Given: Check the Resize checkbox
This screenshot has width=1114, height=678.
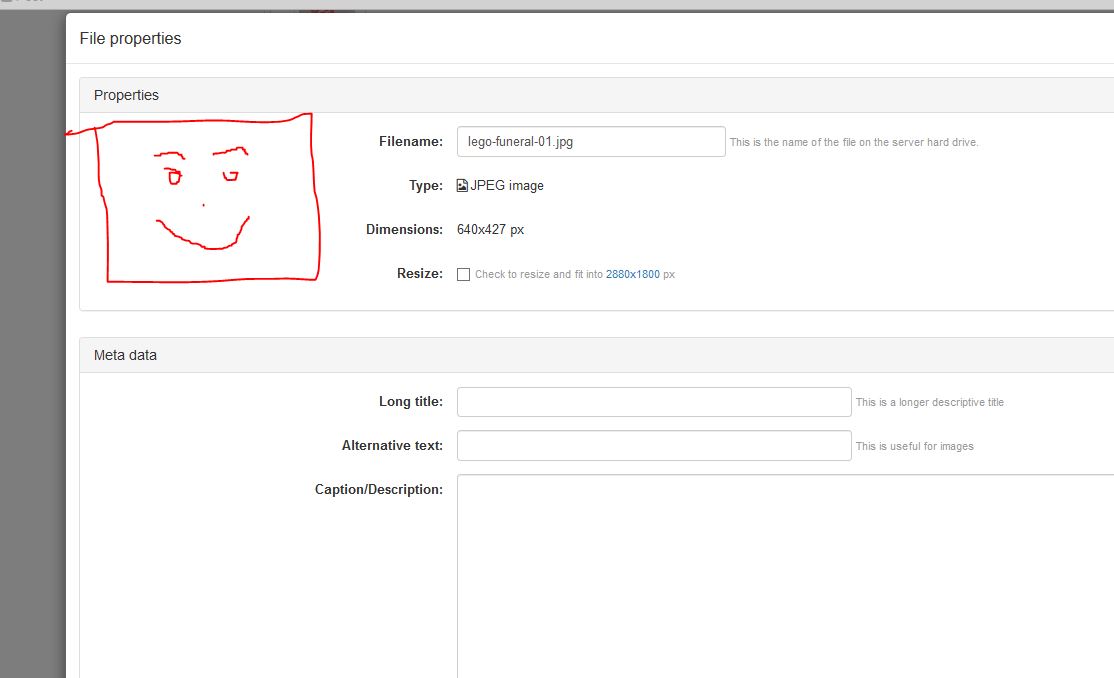Looking at the screenshot, I should [463, 274].
